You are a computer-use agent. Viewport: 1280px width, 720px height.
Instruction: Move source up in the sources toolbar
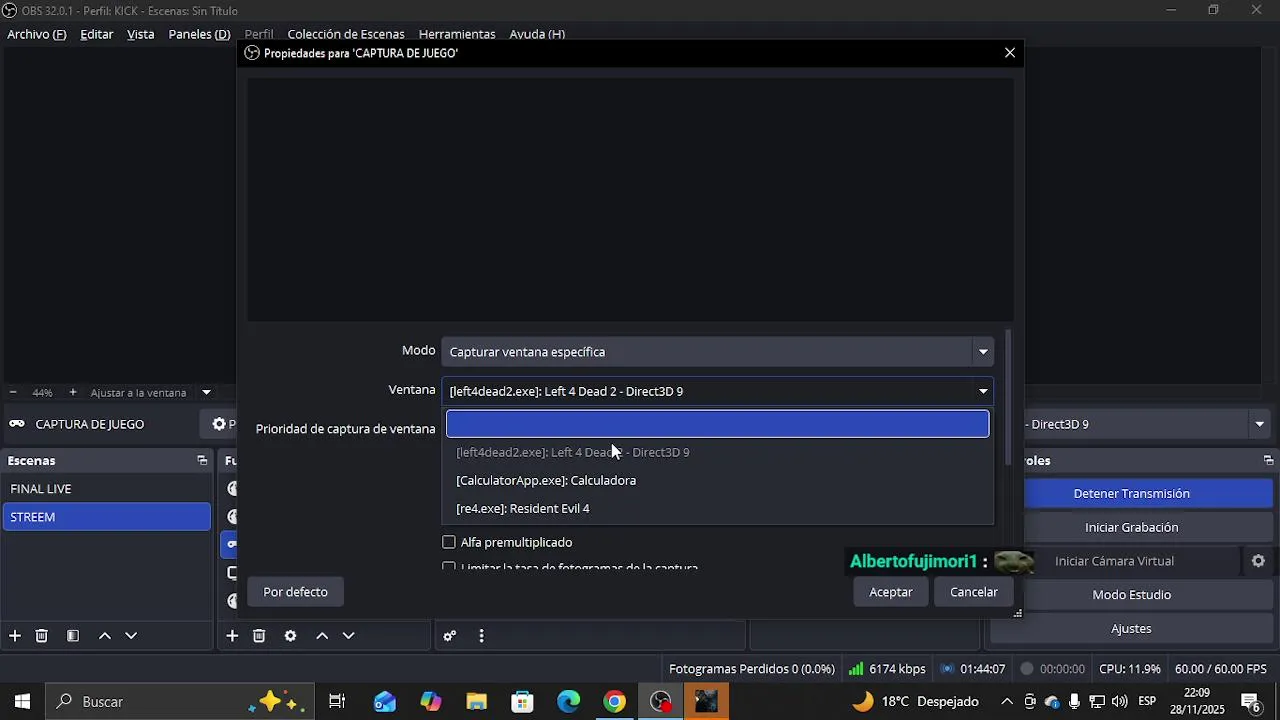(x=322, y=636)
